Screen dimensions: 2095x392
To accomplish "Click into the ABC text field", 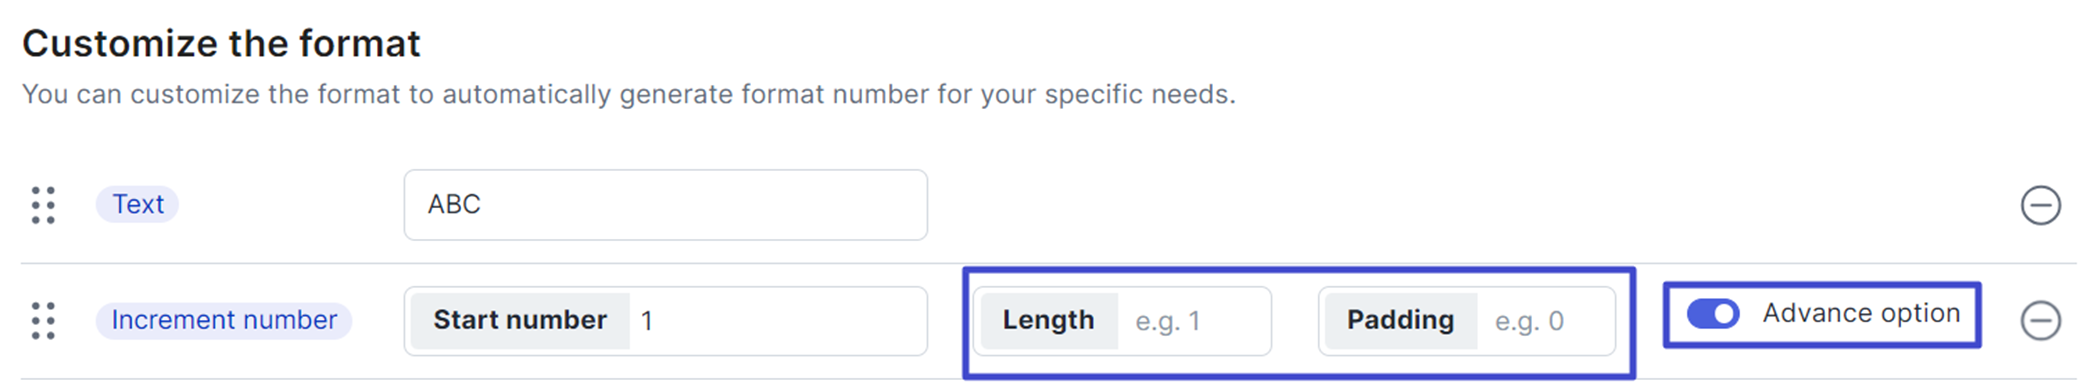I will pos(666,205).
